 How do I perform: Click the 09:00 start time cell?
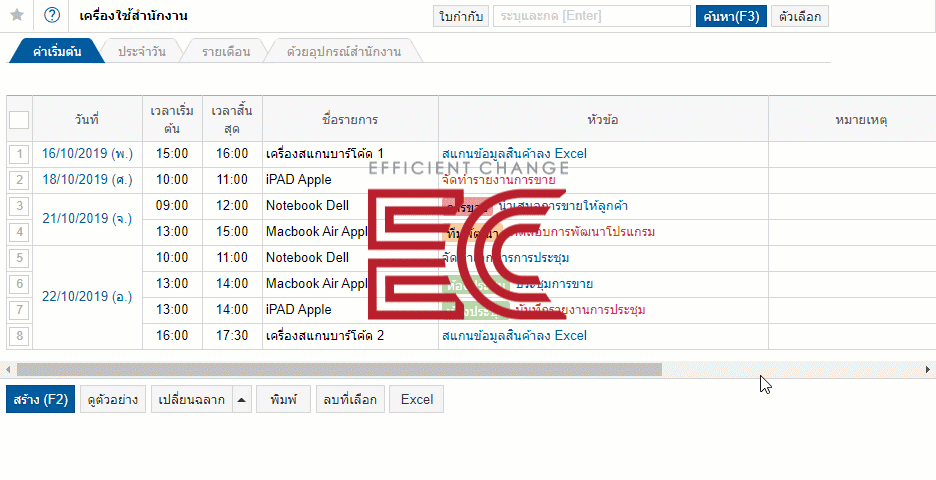tap(173, 206)
